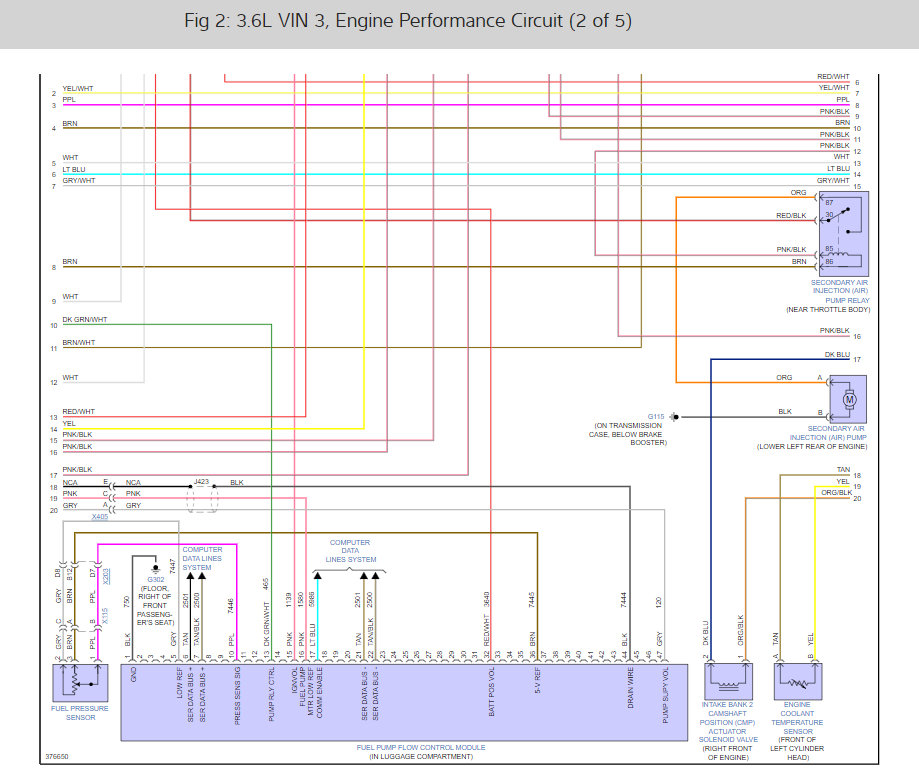
Task: Select the PRESS SENS SIG terminal label
Action: [x=237, y=696]
